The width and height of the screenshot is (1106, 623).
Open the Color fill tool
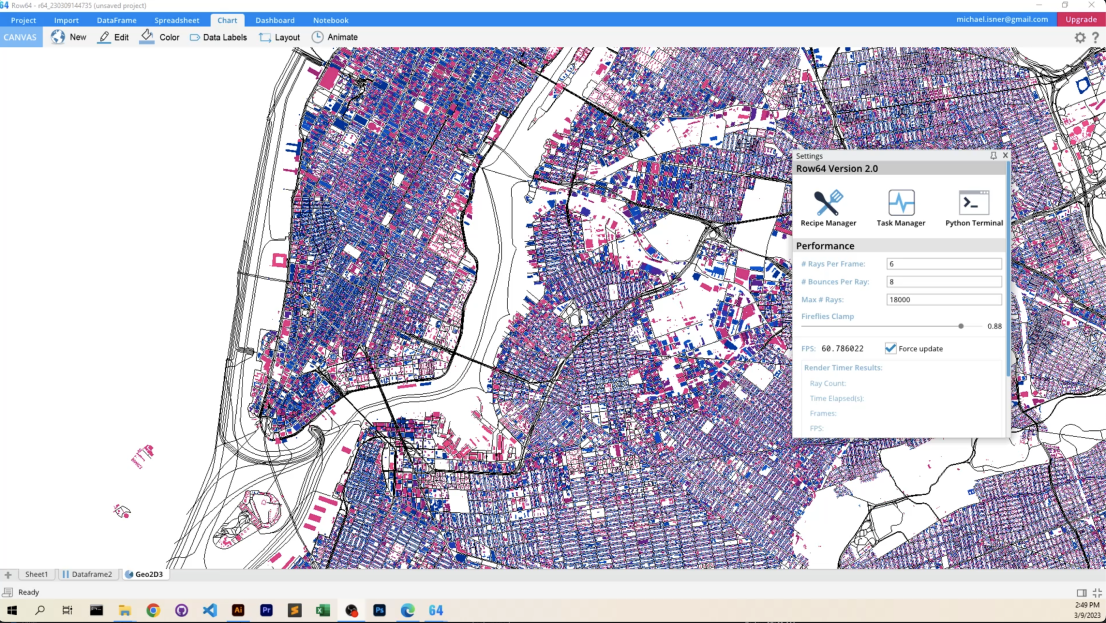[159, 37]
